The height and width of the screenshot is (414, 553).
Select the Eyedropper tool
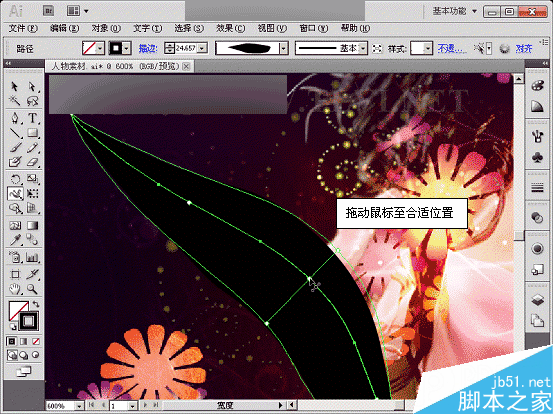point(14,240)
